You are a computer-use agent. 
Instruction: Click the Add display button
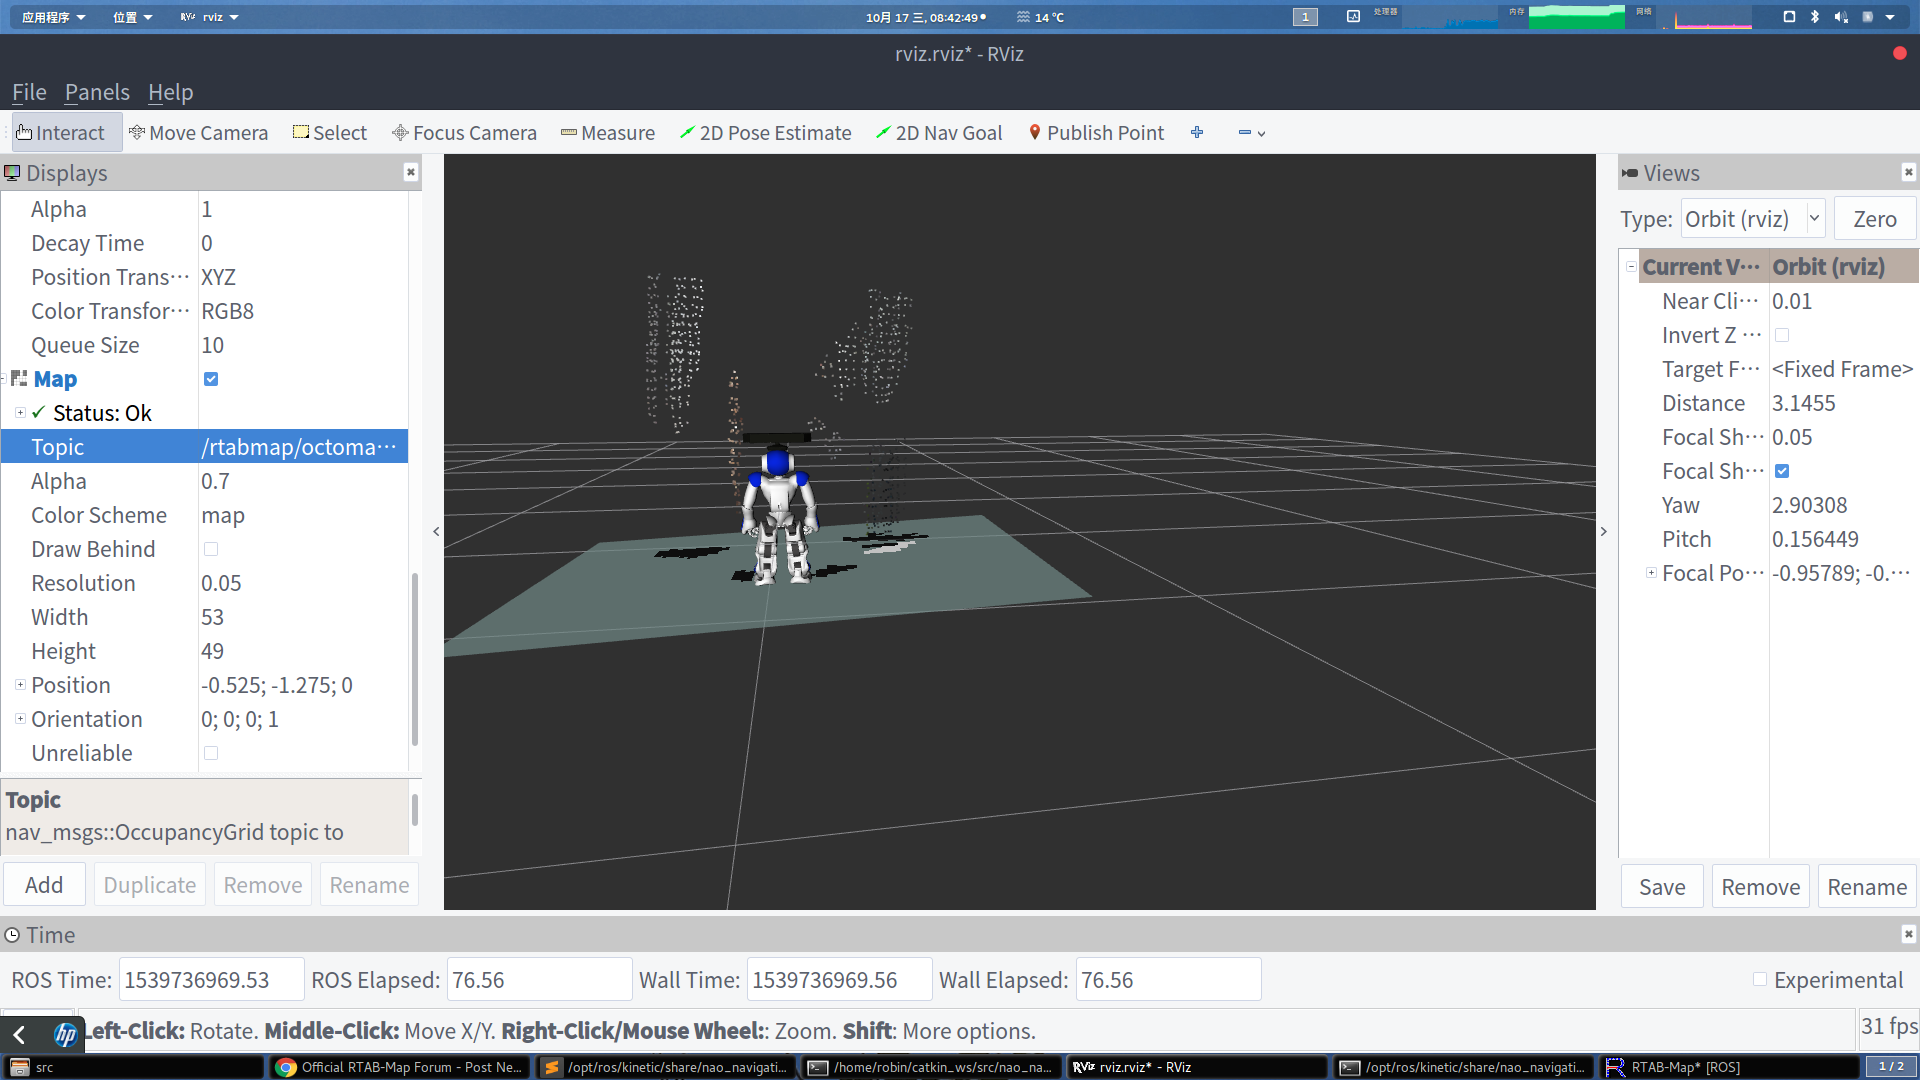coord(44,885)
